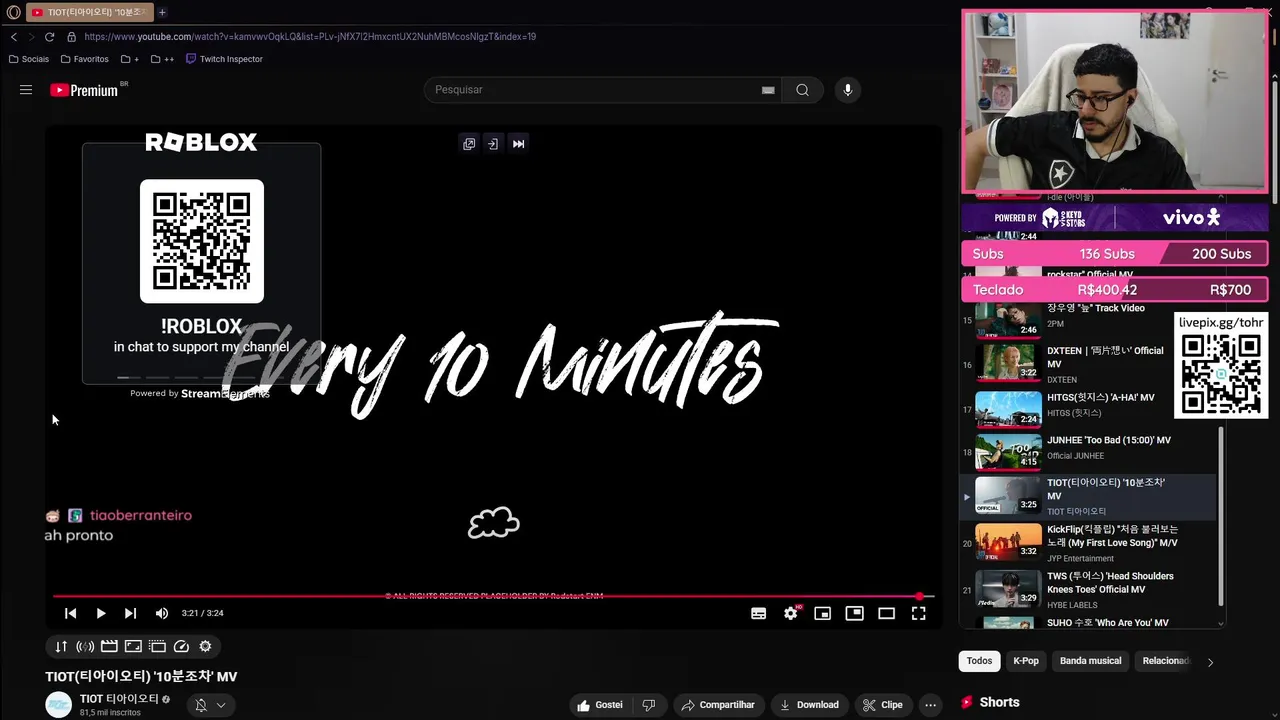Select the Banda musical filter chip
1280x720 pixels.
[1090, 661]
